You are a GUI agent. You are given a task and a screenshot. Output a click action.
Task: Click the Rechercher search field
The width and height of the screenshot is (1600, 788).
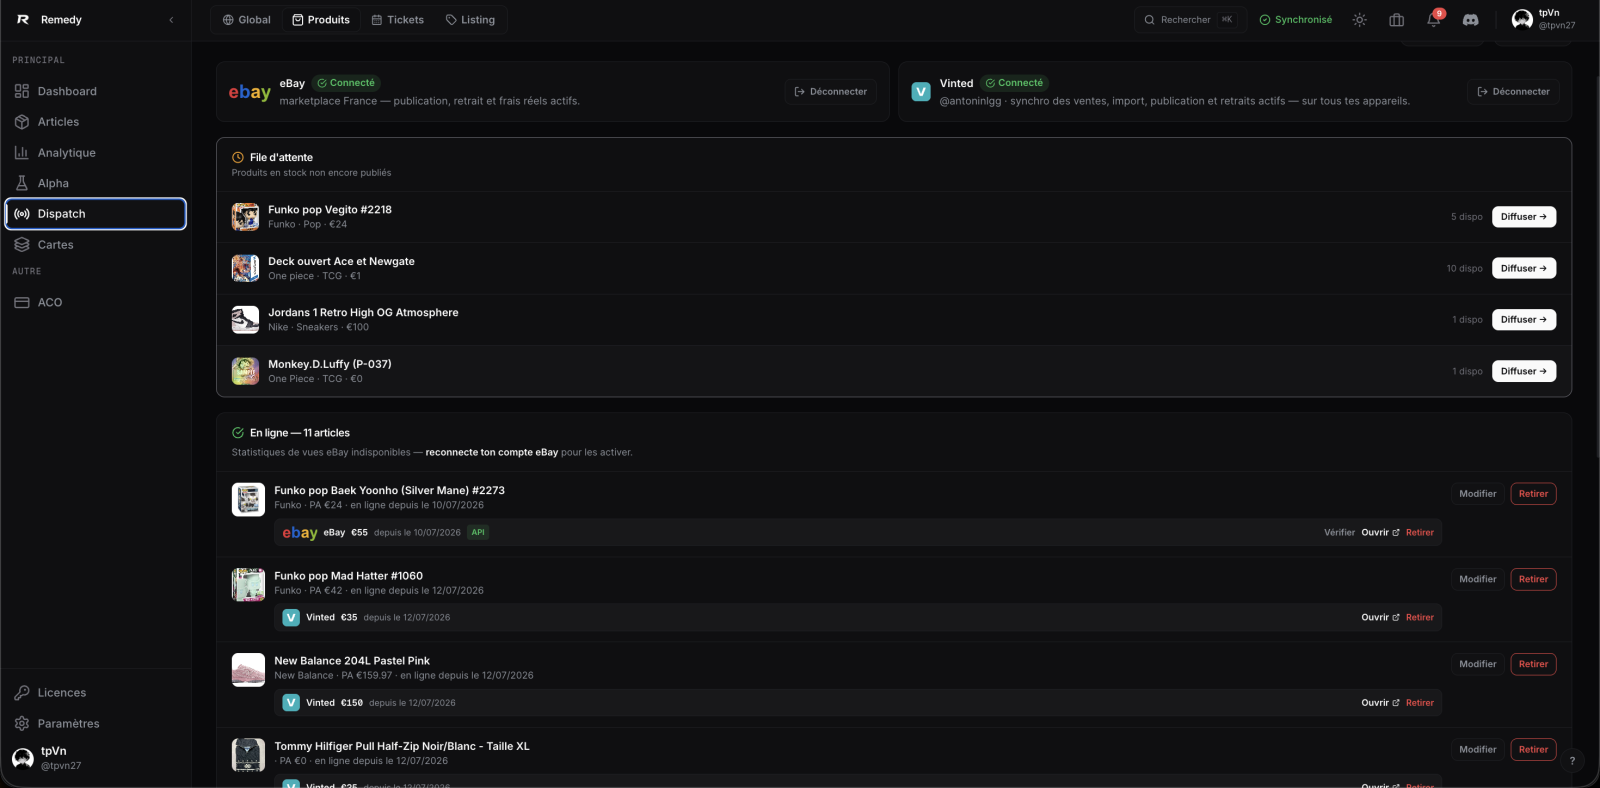click(1190, 20)
